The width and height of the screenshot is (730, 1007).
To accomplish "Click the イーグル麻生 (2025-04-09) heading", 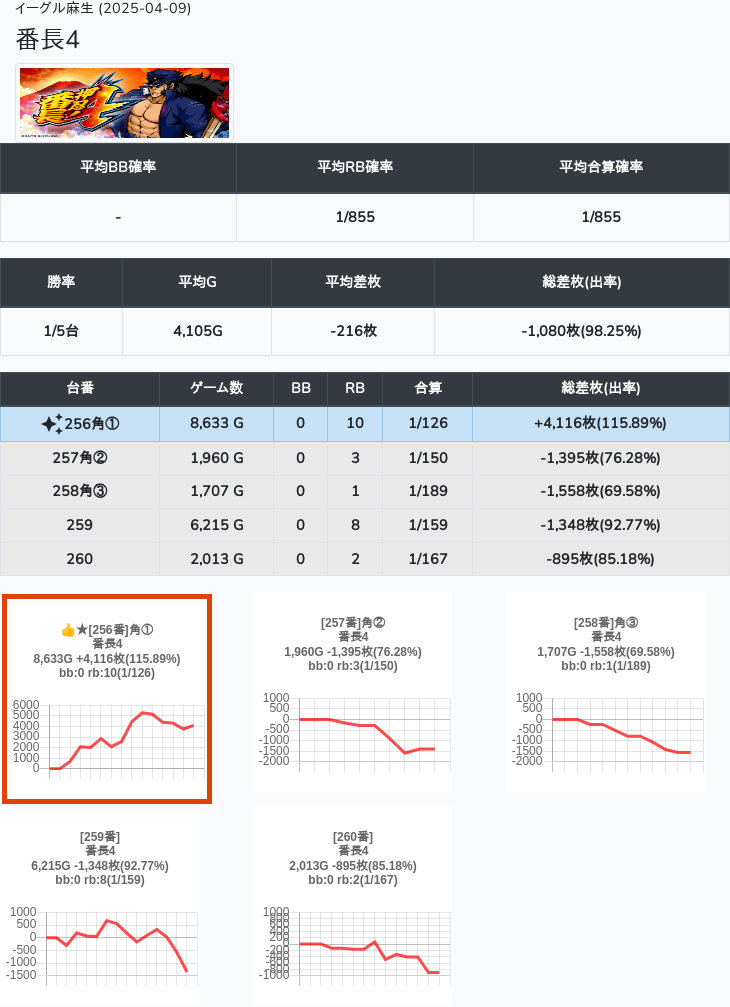I will tap(103, 9).
